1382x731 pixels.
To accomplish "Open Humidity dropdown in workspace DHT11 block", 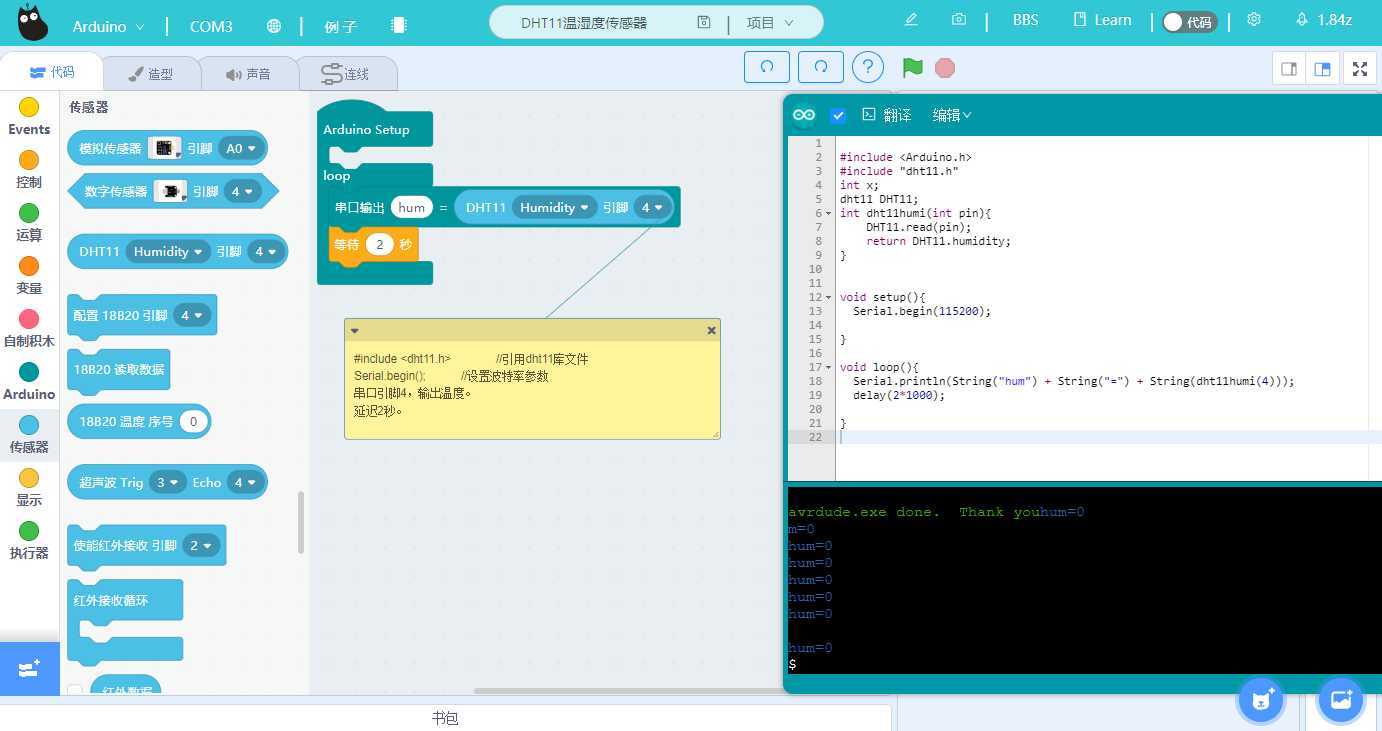I will pos(554,207).
